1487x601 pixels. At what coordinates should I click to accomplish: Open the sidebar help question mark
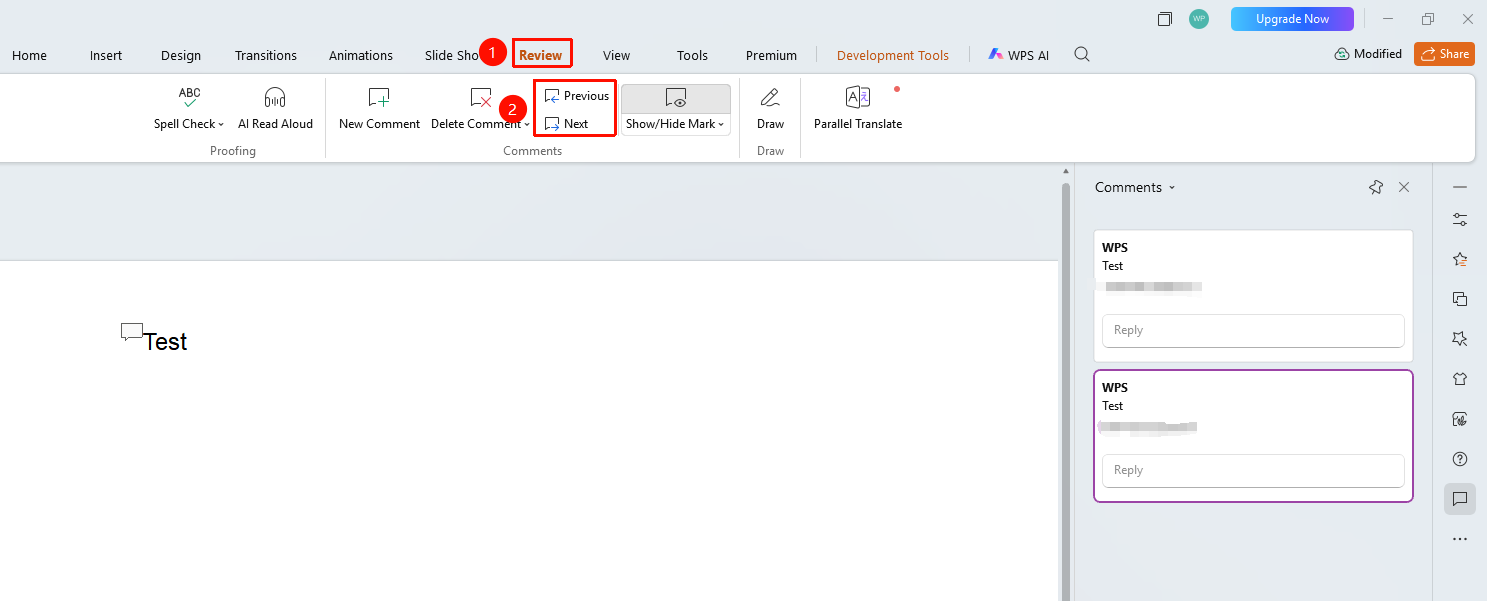pos(1460,459)
